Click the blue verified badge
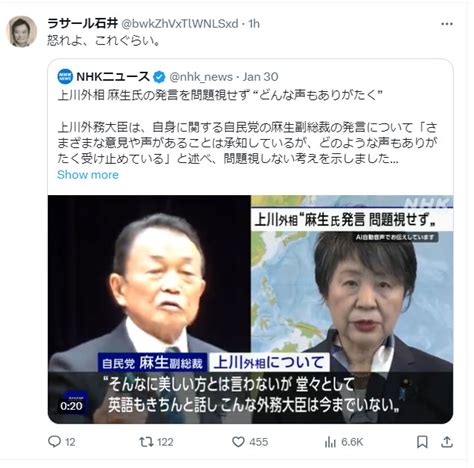This screenshot has height=468, width=474. click(x=159, y=77)
